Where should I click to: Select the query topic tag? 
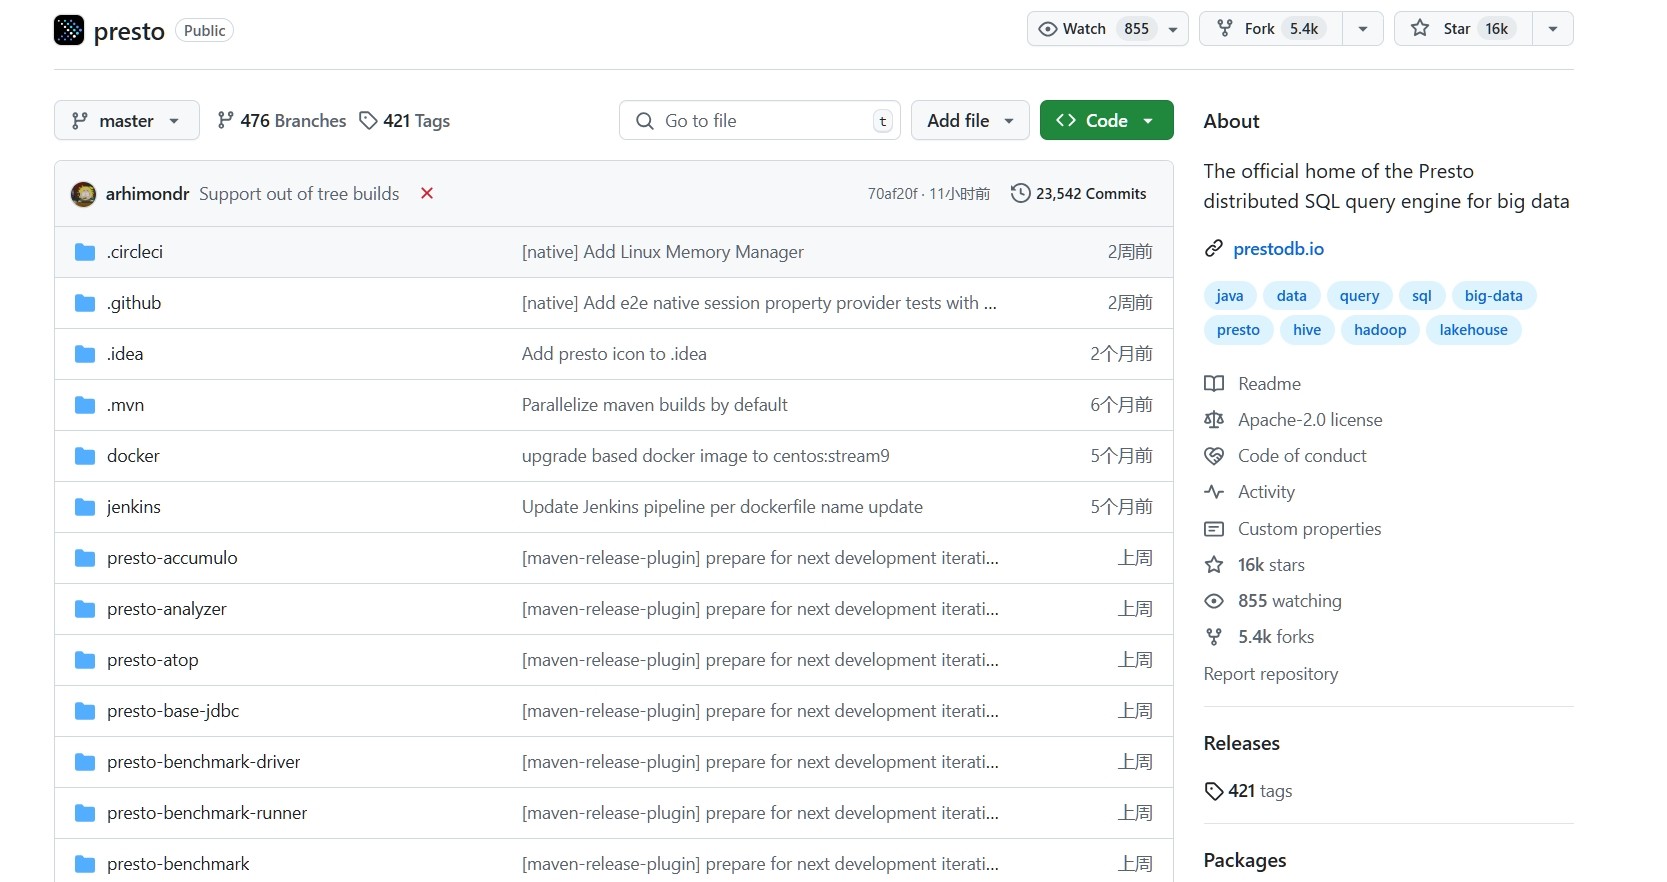click(x=1359, y=296)
